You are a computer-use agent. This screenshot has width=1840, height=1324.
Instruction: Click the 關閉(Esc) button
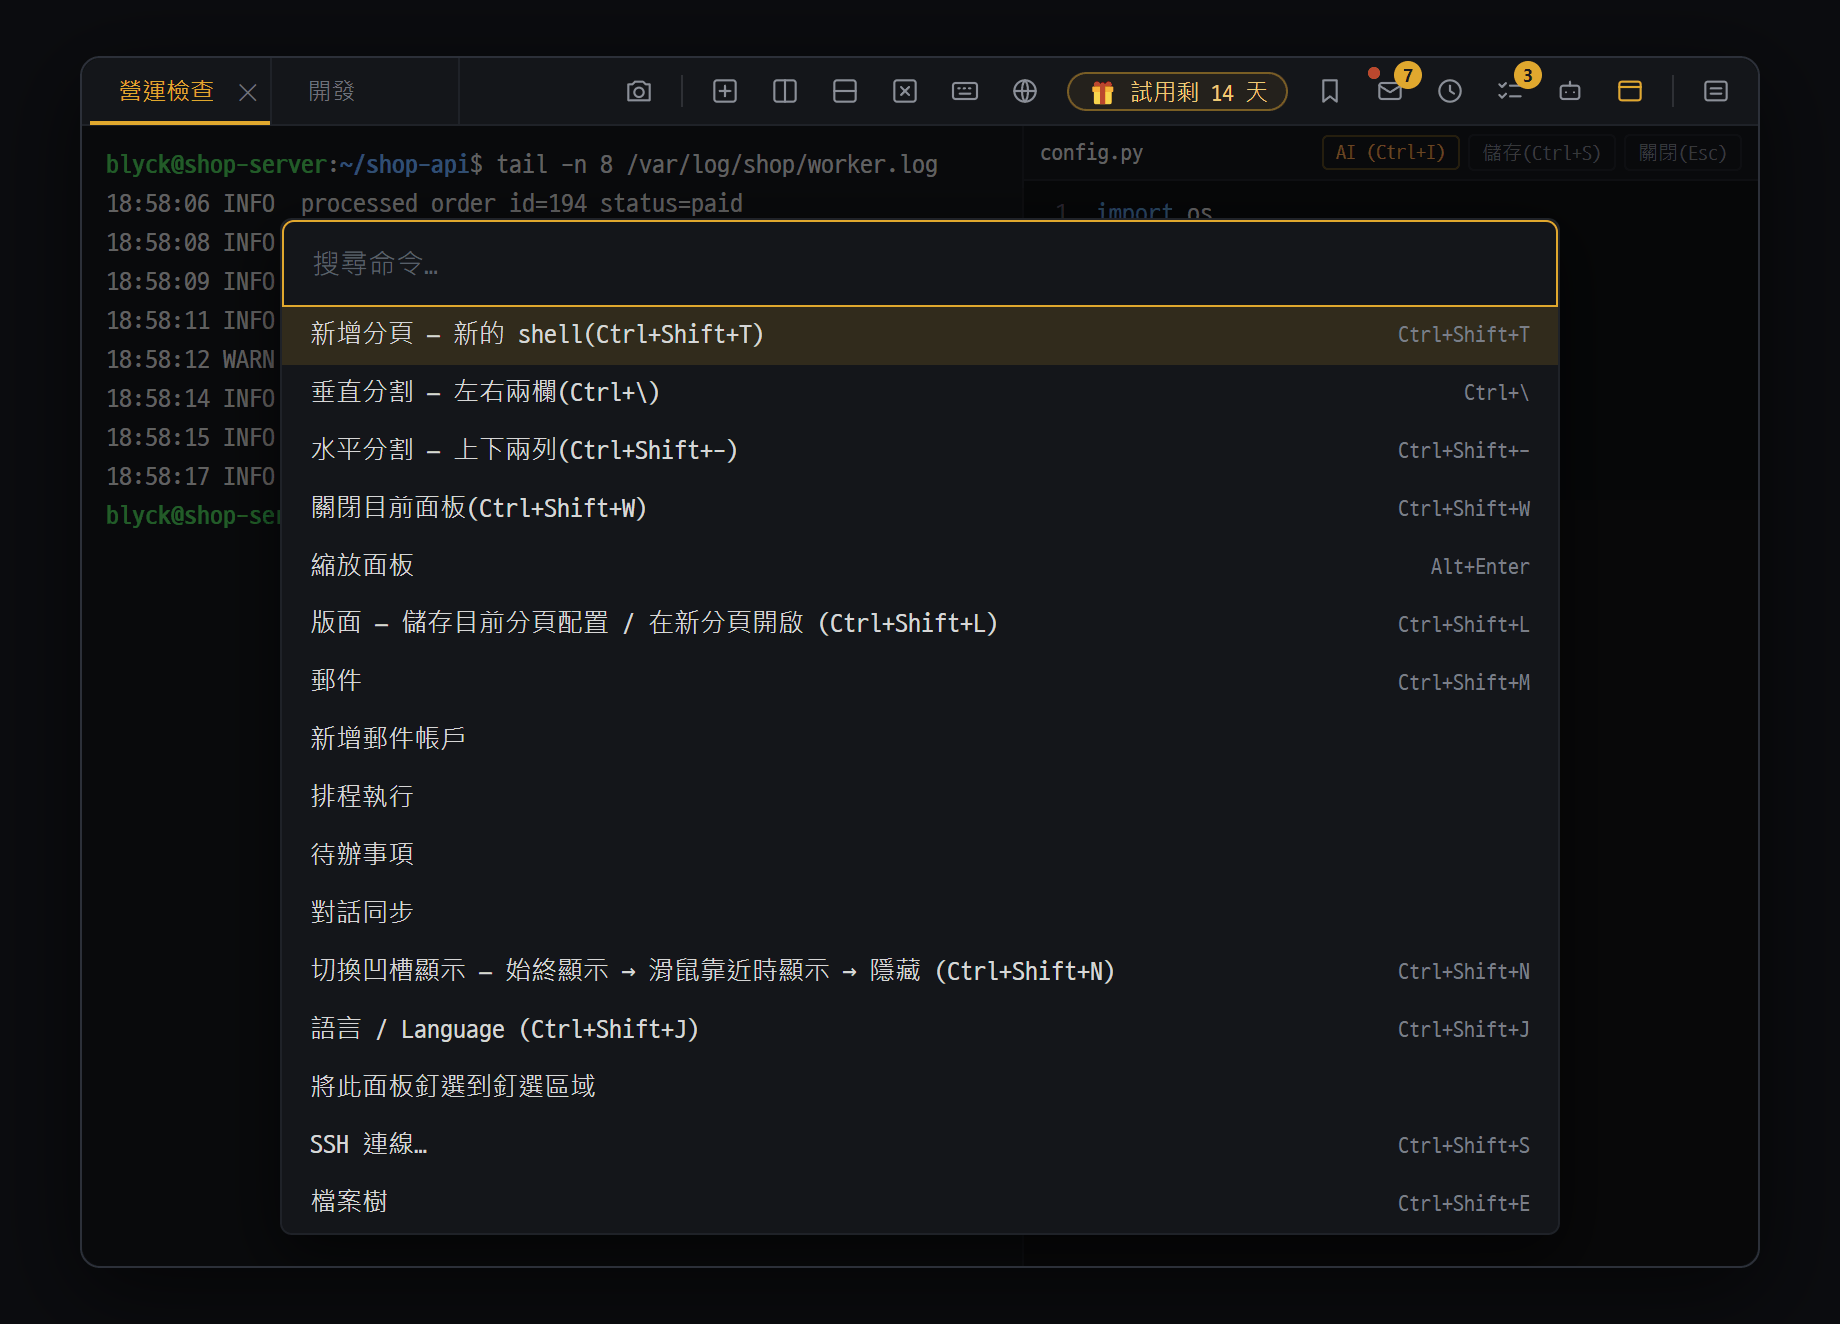coord(1682,153)
